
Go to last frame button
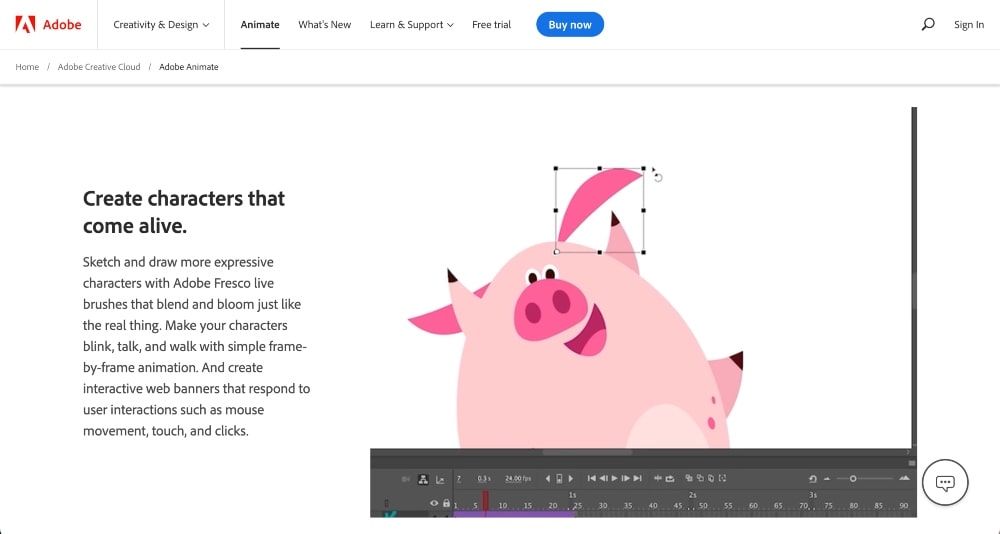click(x=638, y=478)
